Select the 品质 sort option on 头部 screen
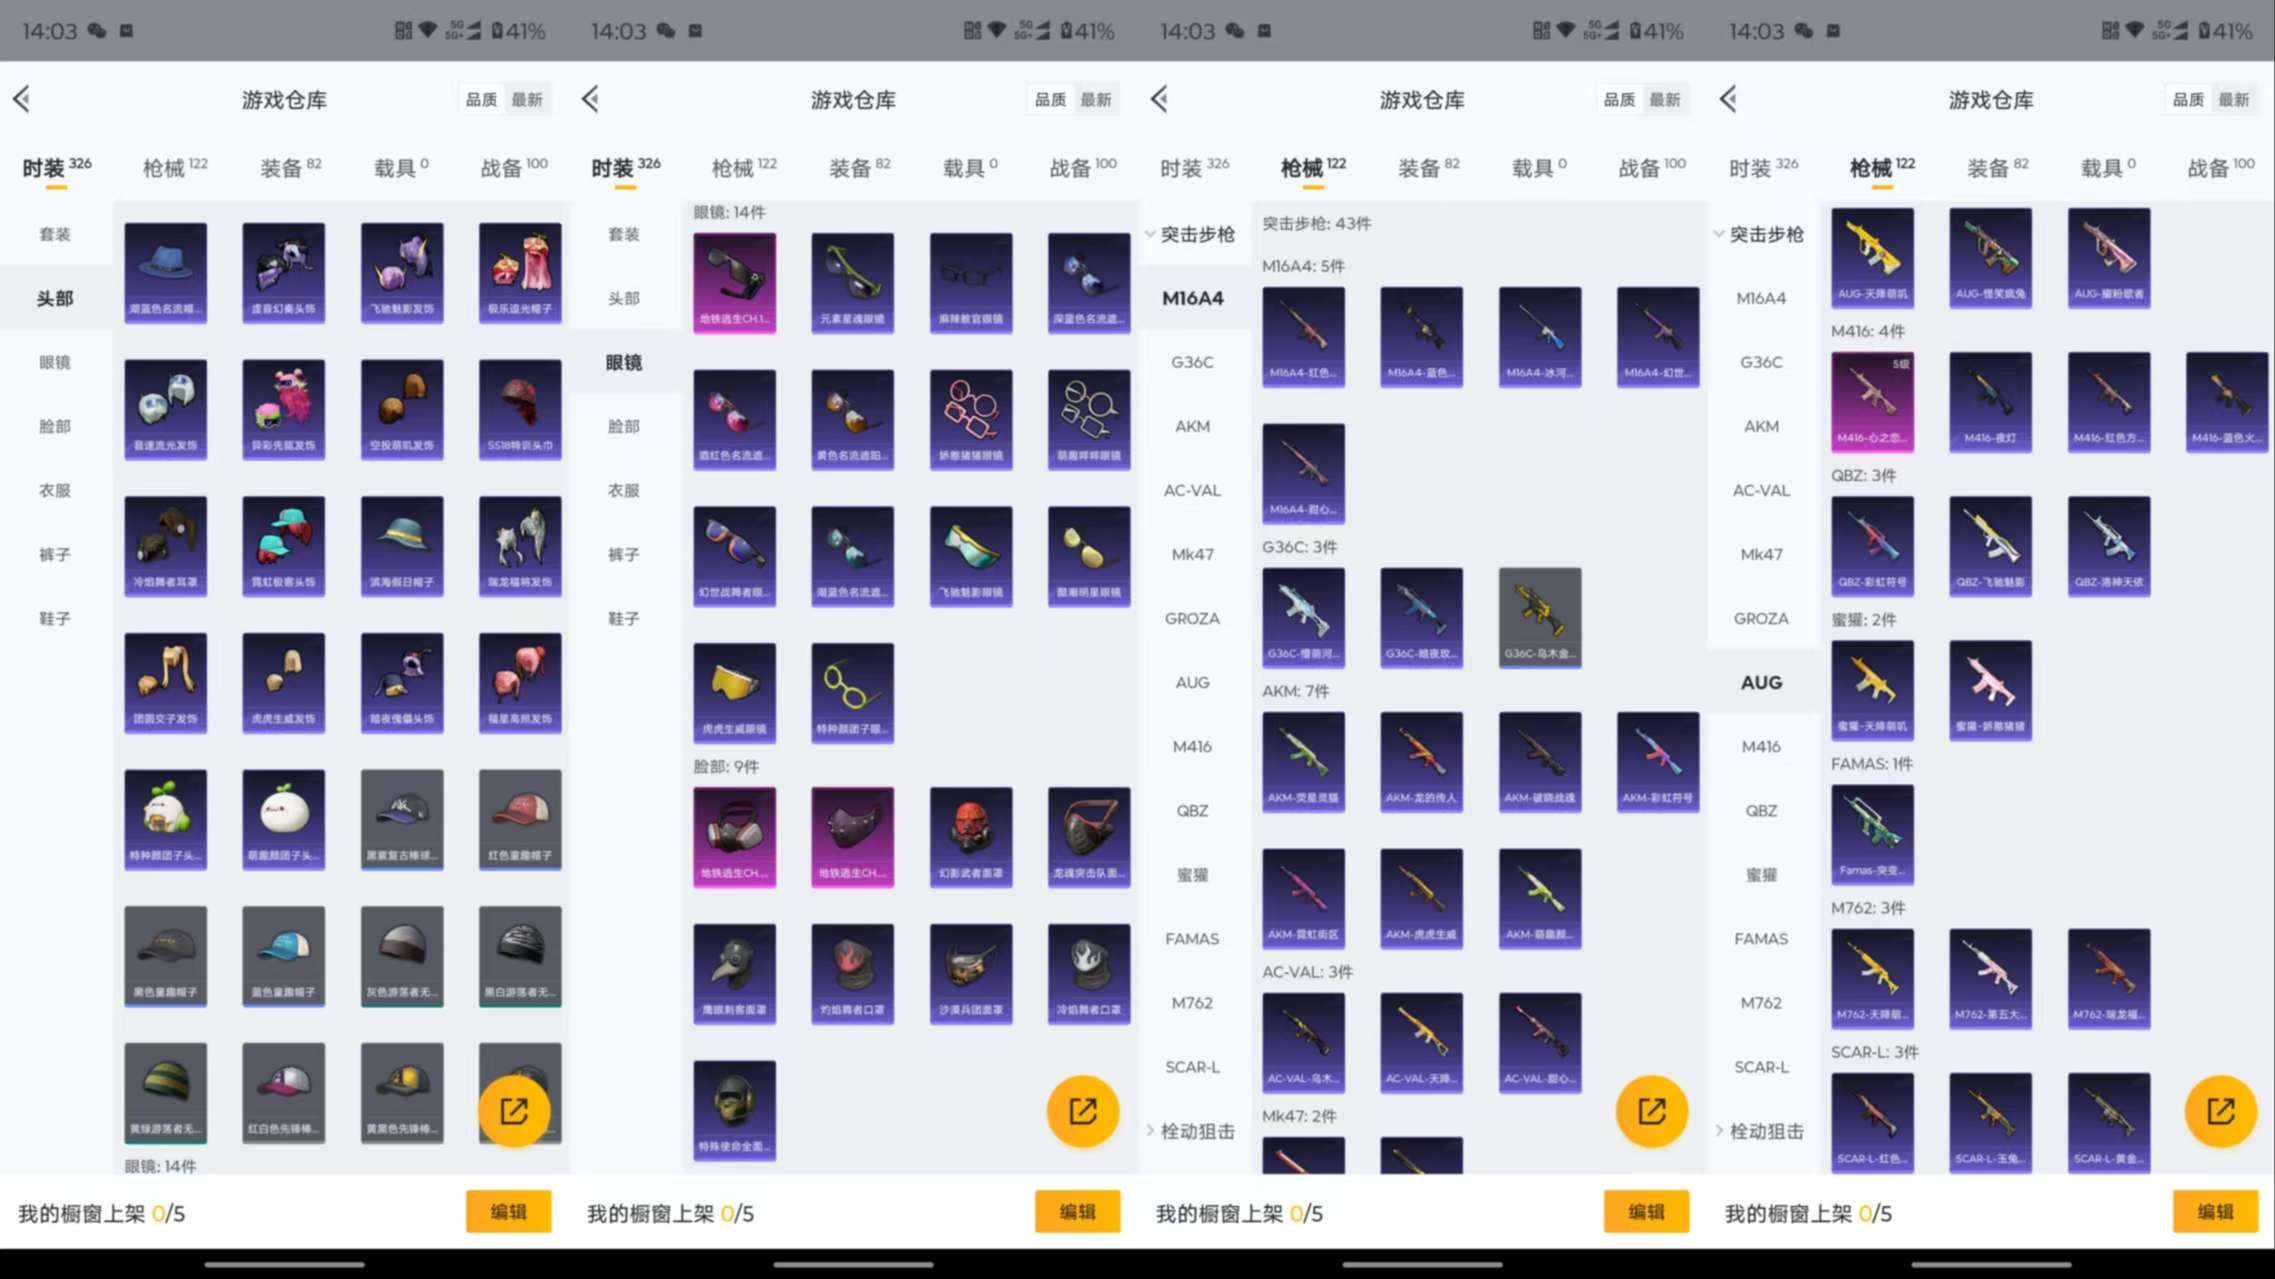 coord(481,99)
